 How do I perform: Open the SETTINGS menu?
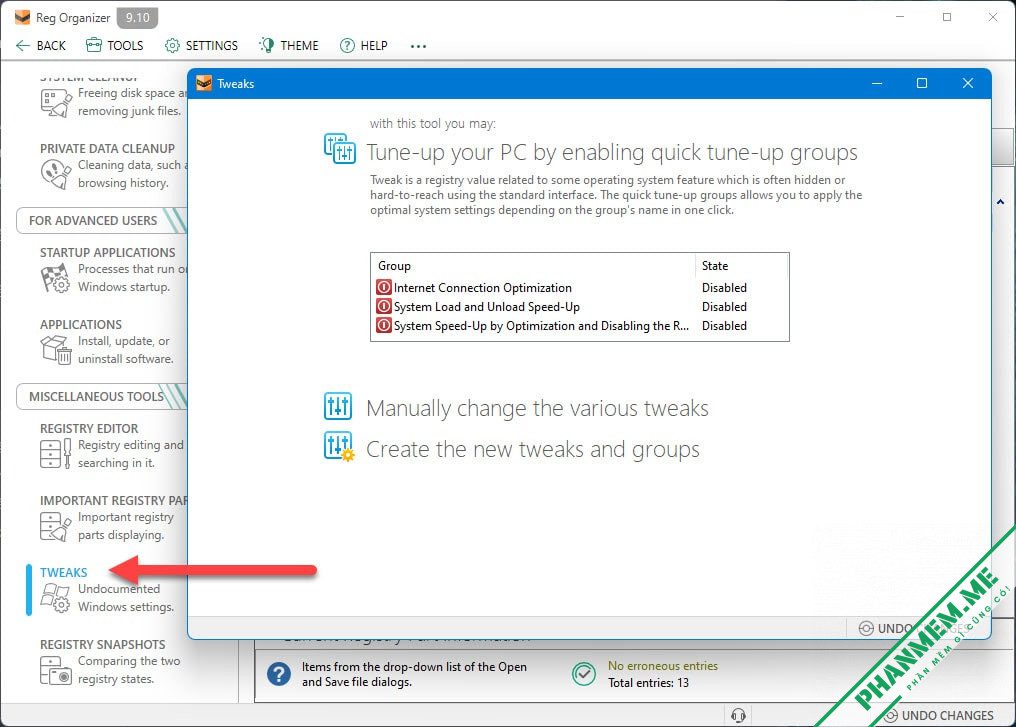pyautogui.click(x=201, y=45)
